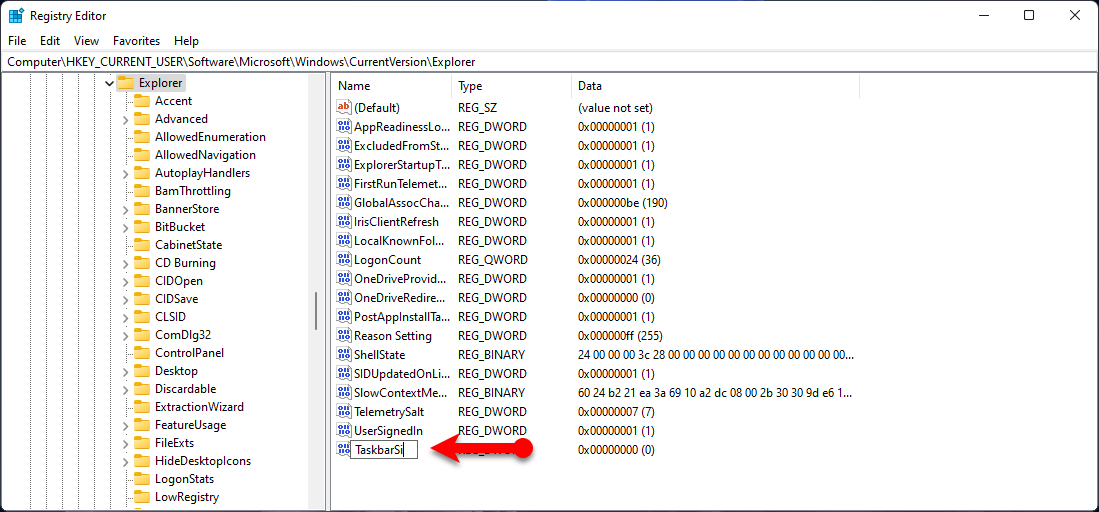Select the CIDSave key
This screenshot has width=1099, height=512.
pos(177,299)
